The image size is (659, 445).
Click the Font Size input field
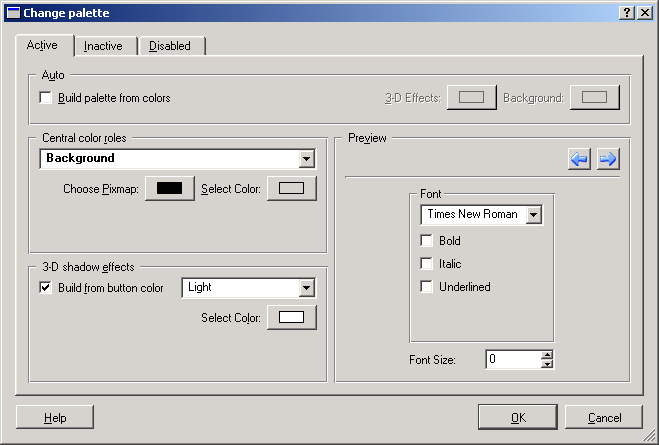511,359
